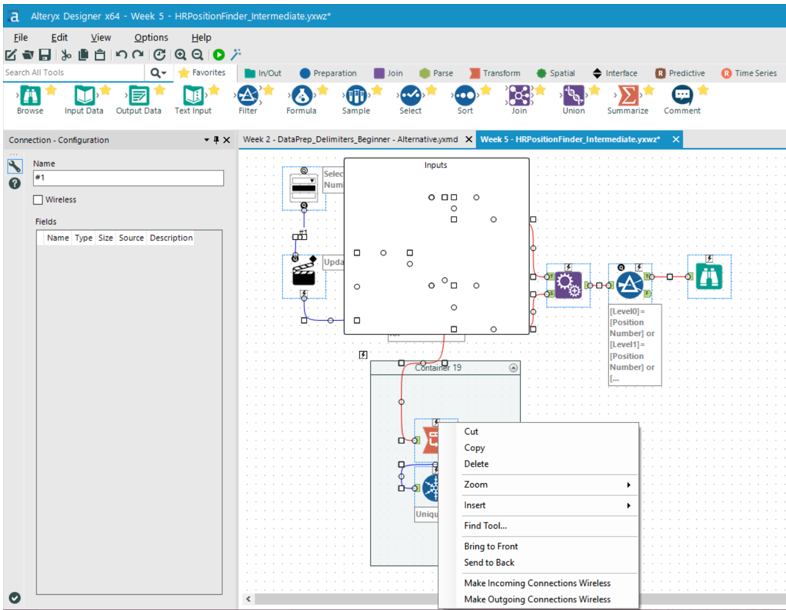Switch to the Preparation tool category tab
The width and height of the screenshot is (786, 610).
coord(326,73)
